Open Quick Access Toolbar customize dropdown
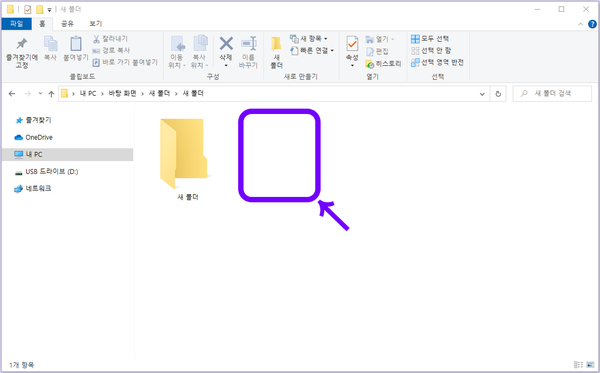Viewport: 600px width, 373px height. tap(49, 10)
